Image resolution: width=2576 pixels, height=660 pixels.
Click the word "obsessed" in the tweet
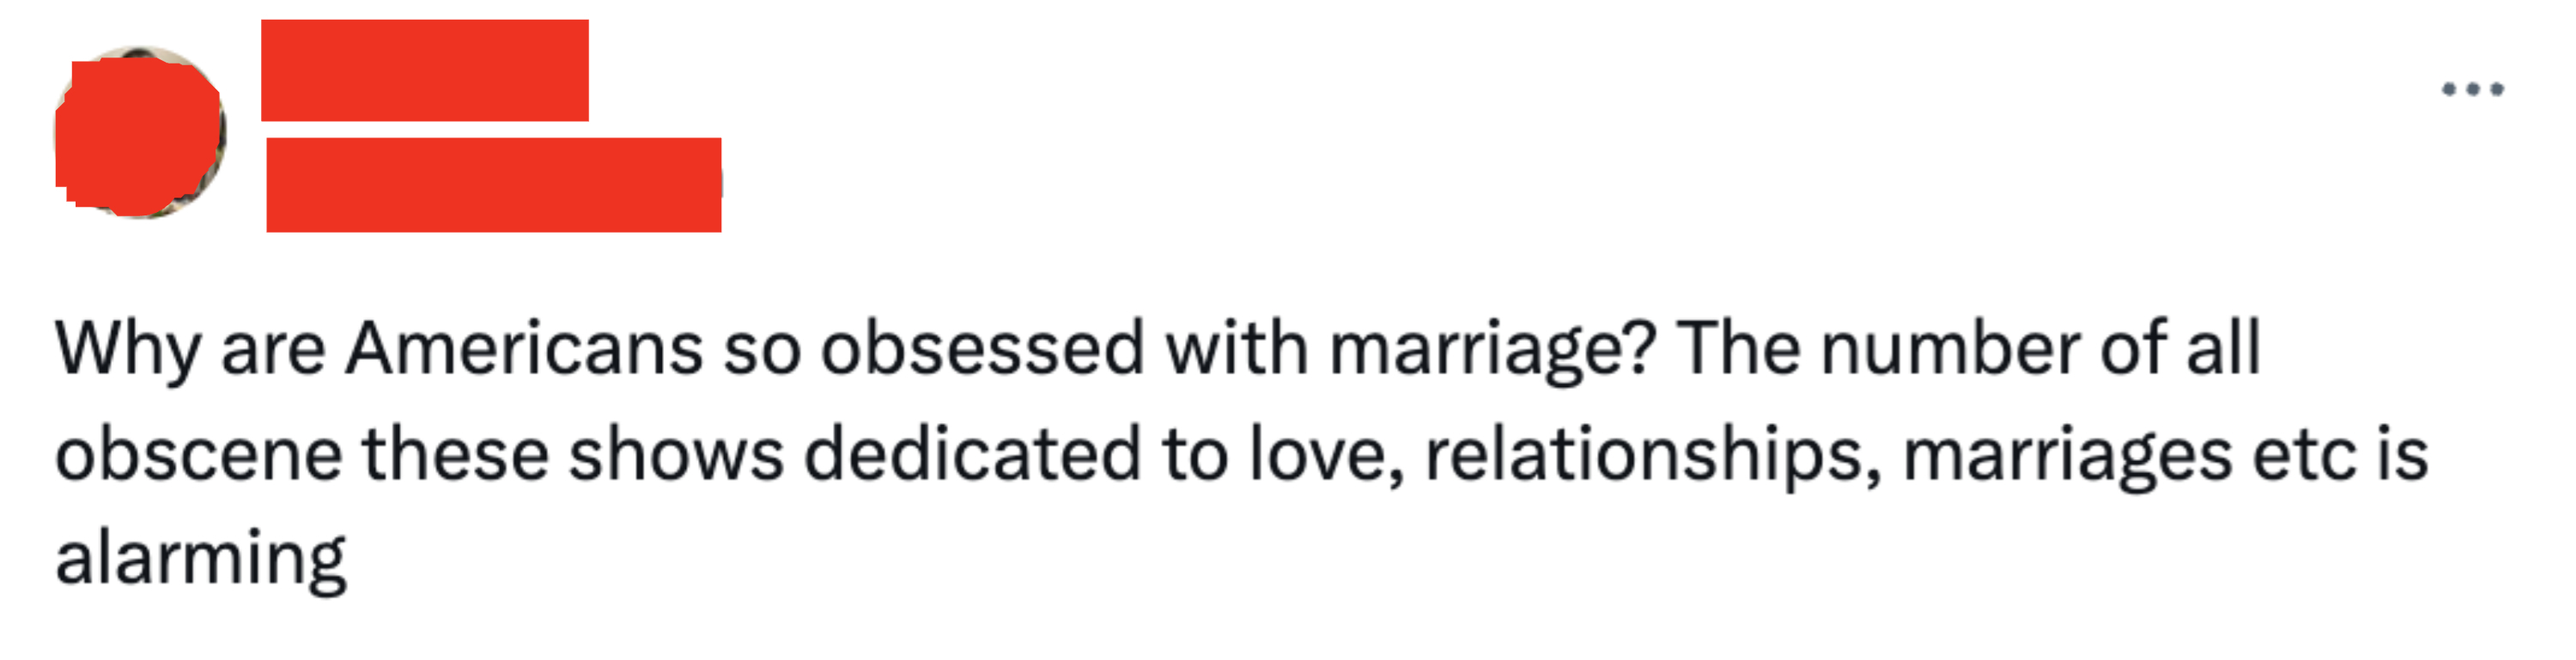click(x=982, y=350)
